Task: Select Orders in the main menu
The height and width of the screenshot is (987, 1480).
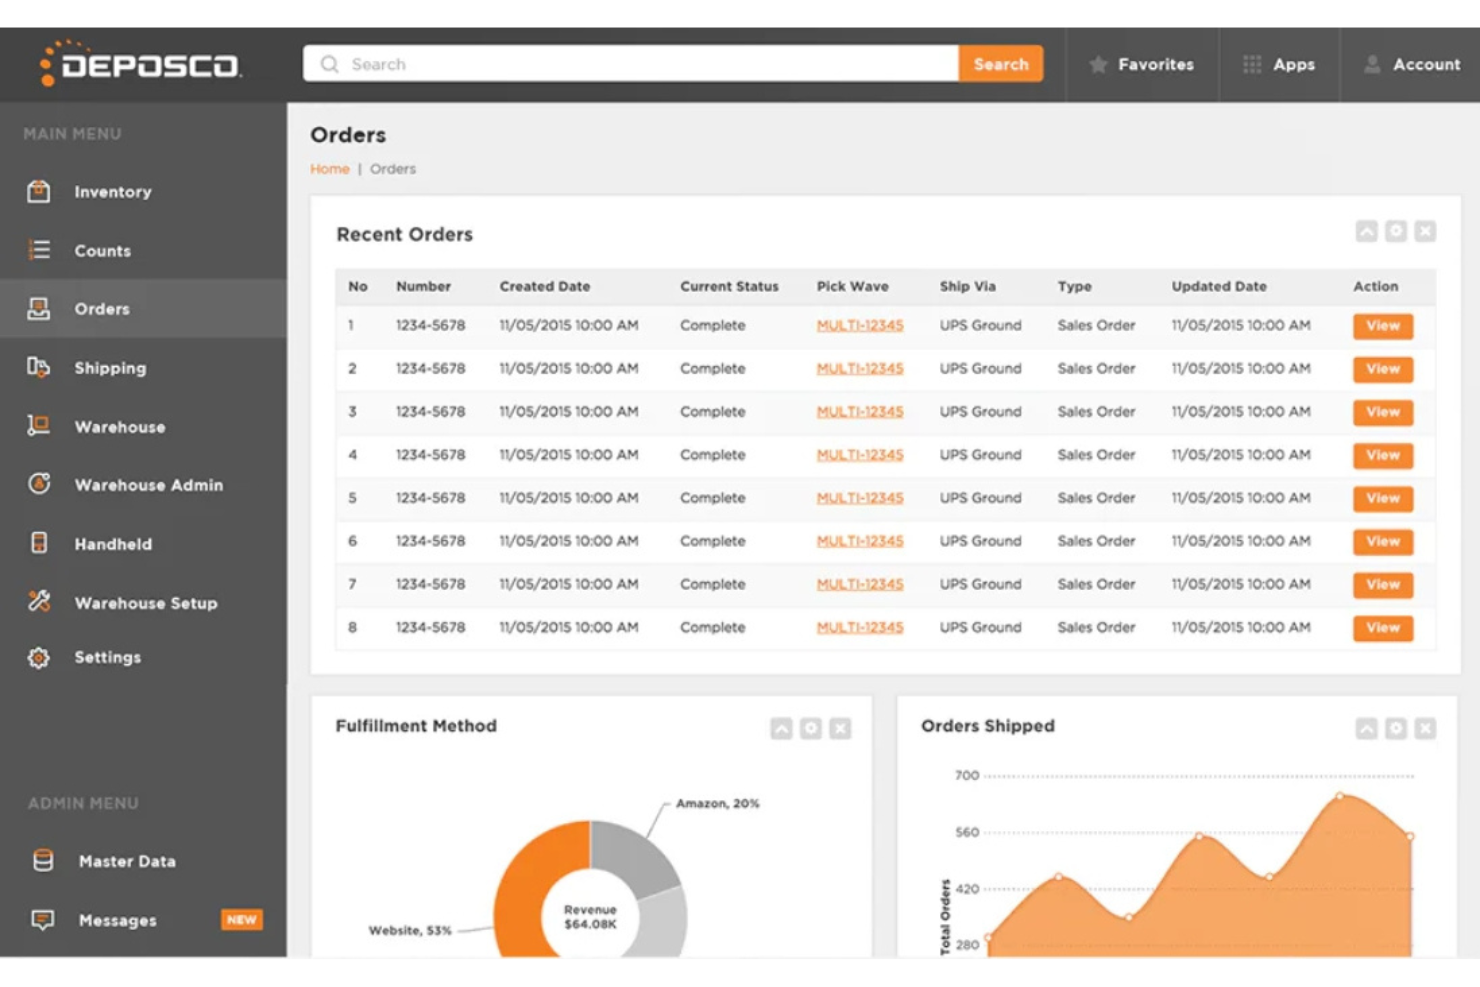Action: (101, 309)
